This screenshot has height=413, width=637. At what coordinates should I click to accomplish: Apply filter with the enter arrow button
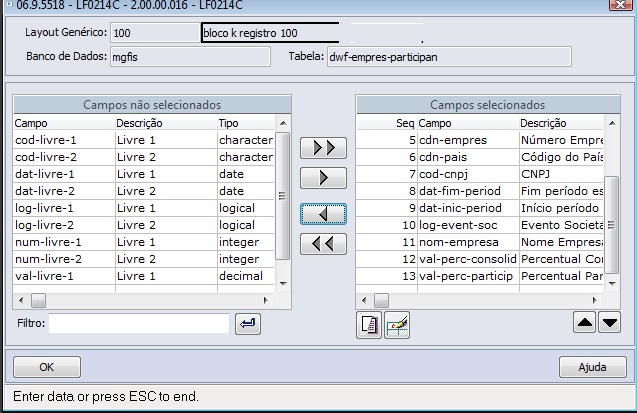pyautogui.click(x=248, y=324)
